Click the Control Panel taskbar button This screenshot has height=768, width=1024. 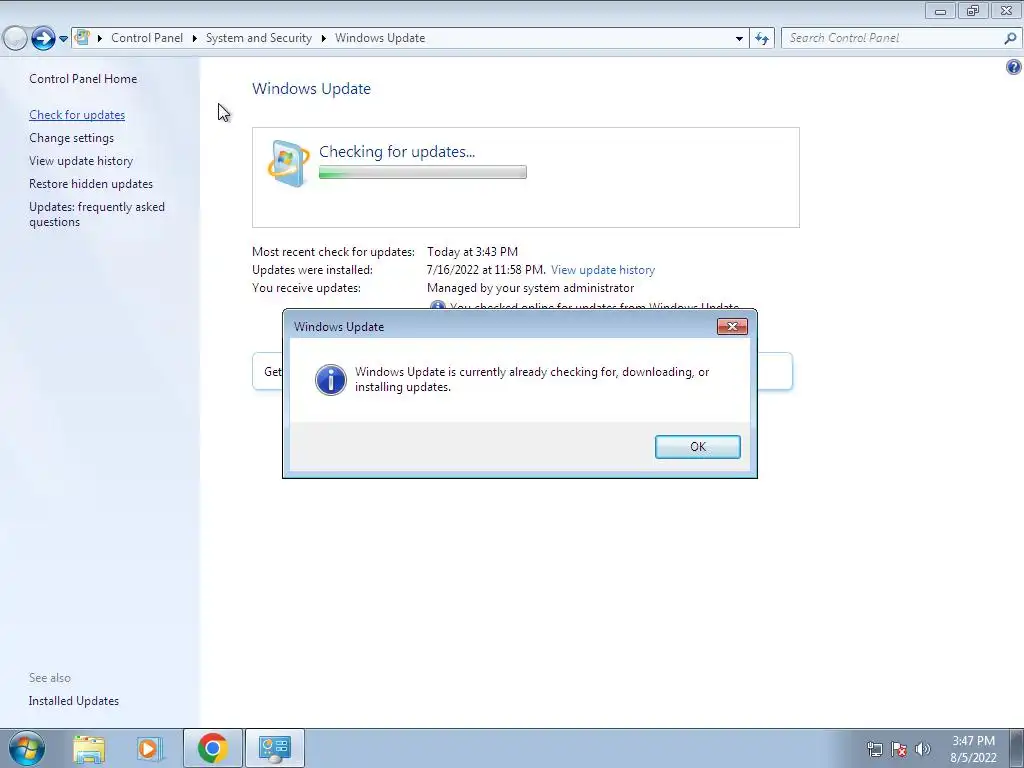[274, 748]
